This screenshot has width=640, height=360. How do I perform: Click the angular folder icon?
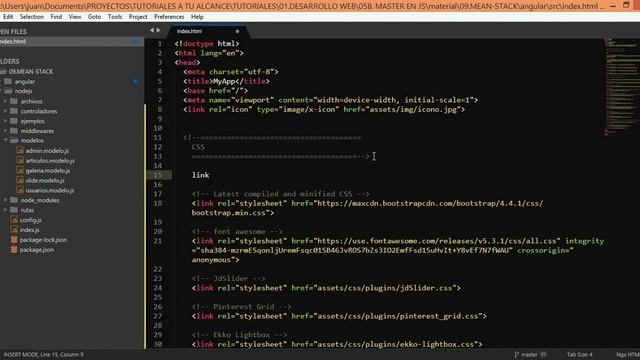(8, 81)
